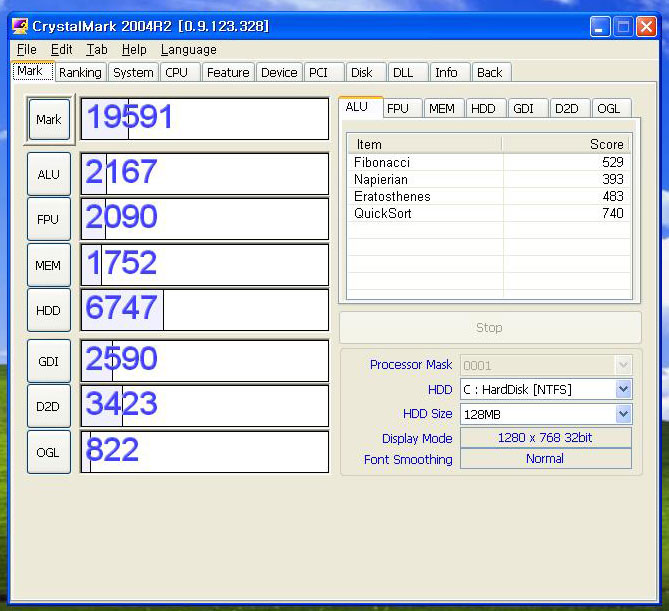Switch to the Ranking tab
The image size is (669, 611).
(x=80, y=72)
